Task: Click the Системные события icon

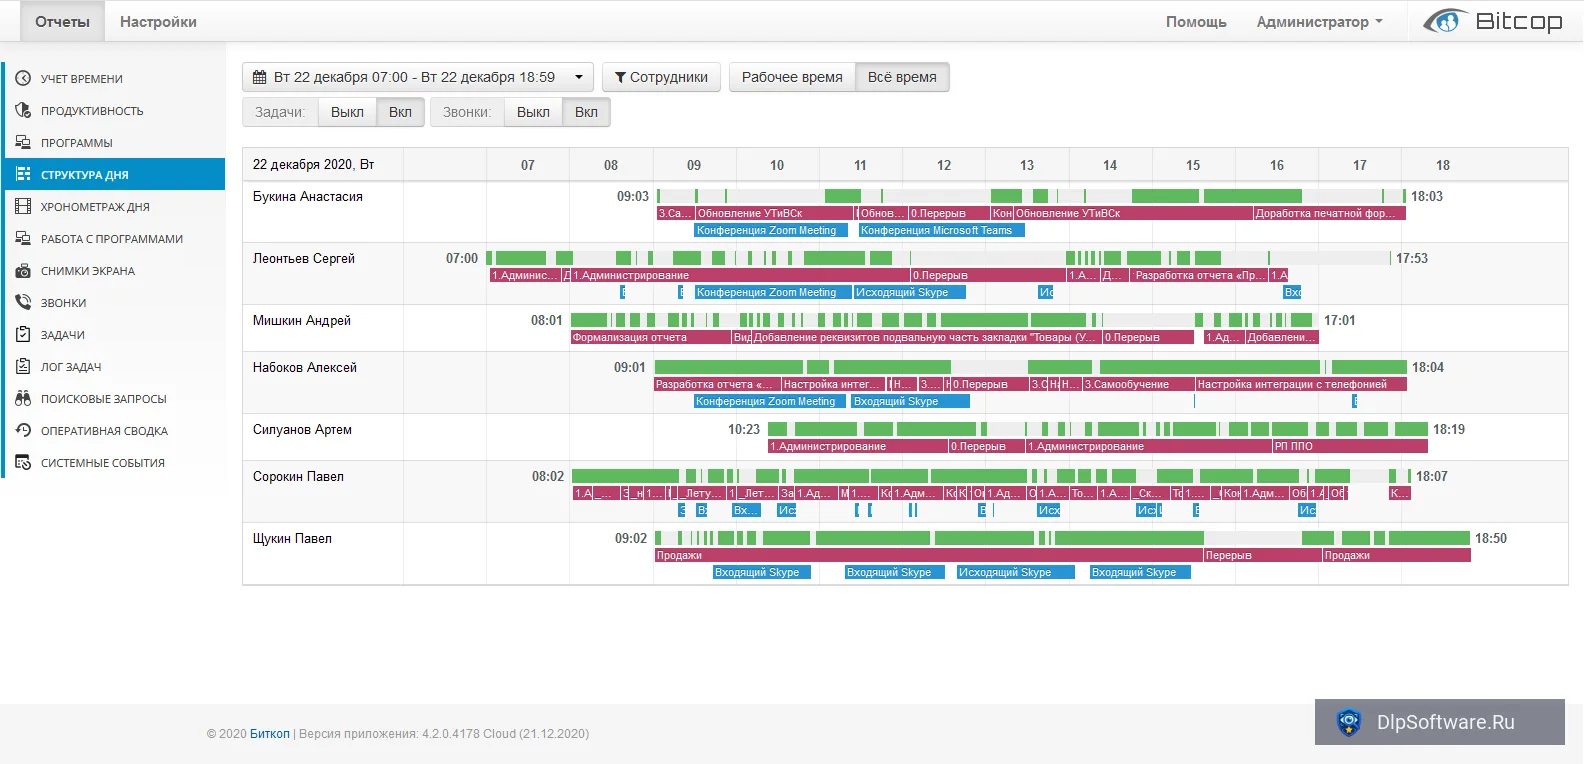Action: tap(23, 462)
